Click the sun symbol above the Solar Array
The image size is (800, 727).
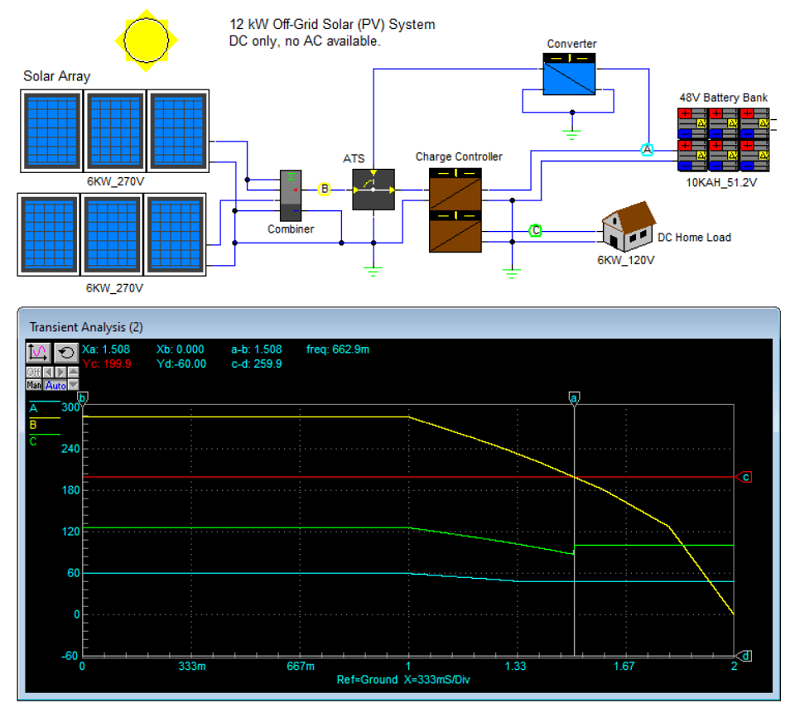point(145,40)
